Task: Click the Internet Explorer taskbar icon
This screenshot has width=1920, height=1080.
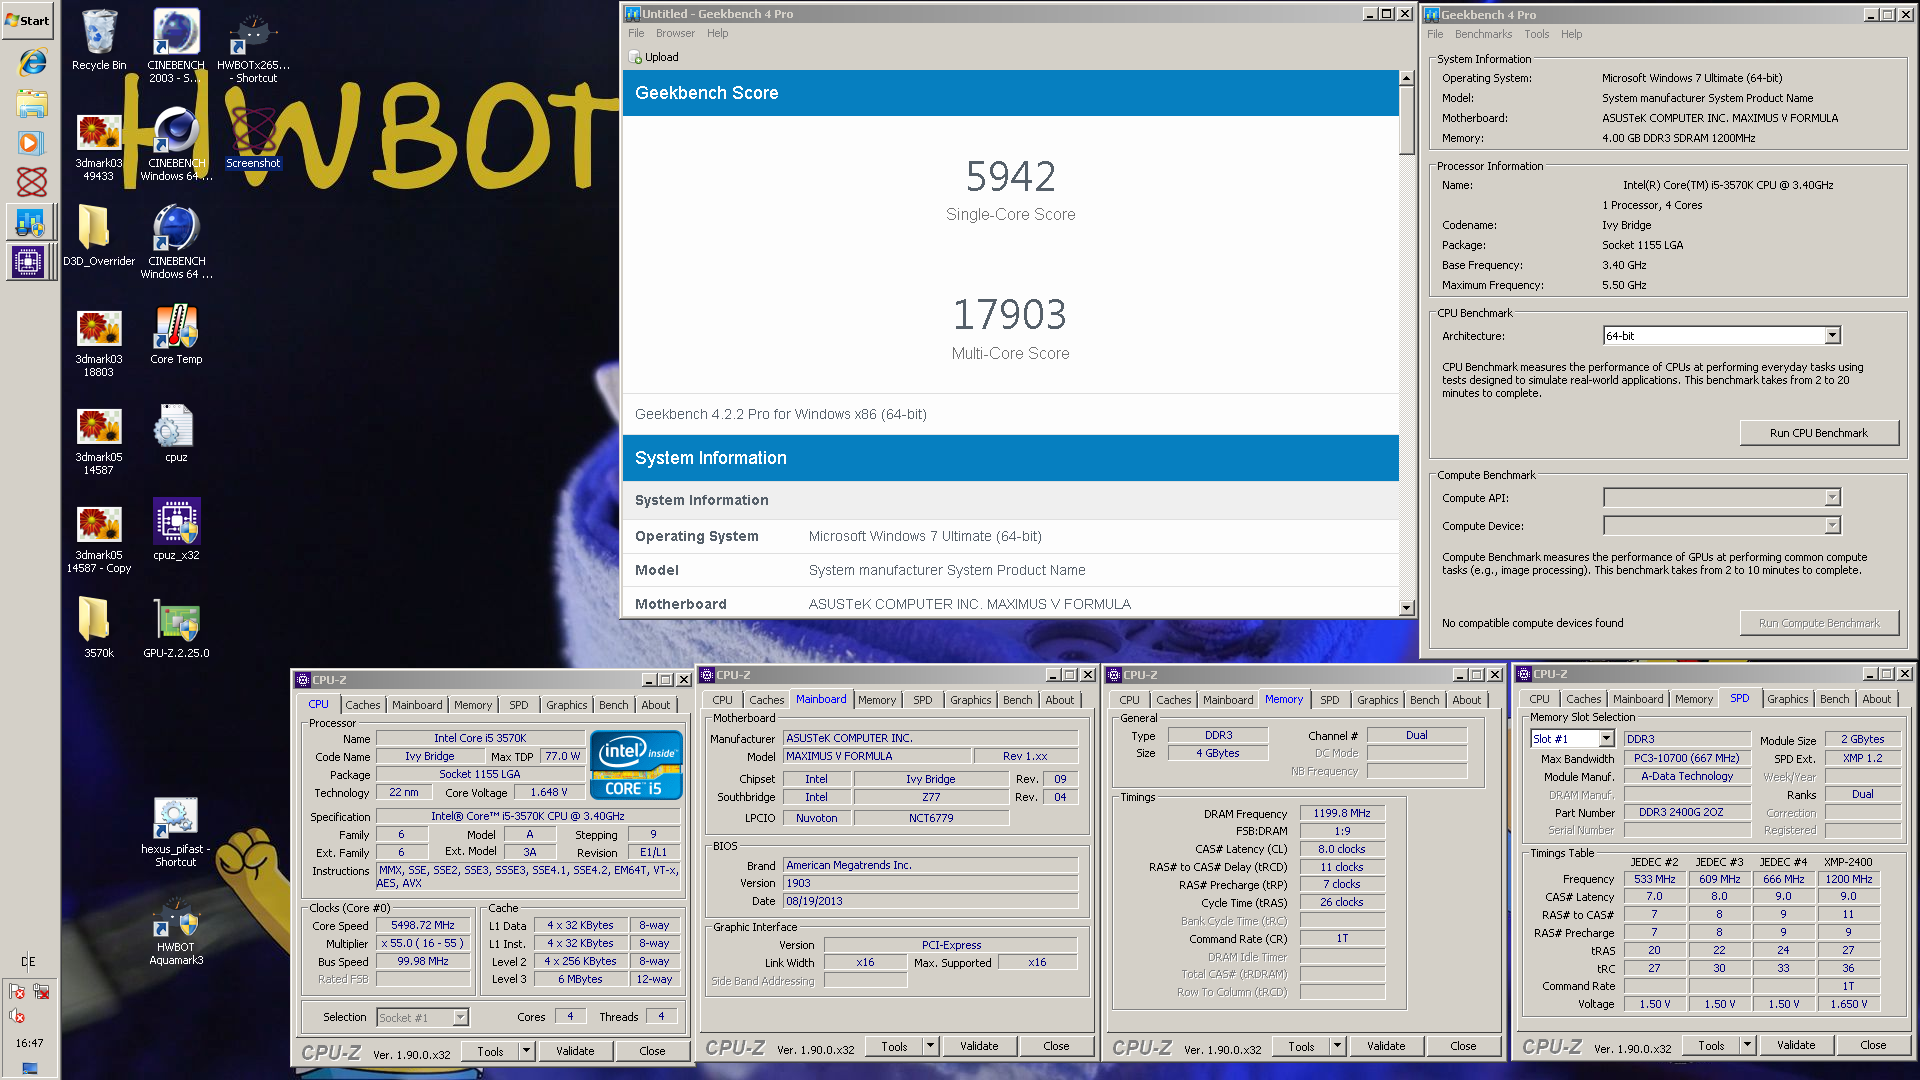Action: [32, 62]
